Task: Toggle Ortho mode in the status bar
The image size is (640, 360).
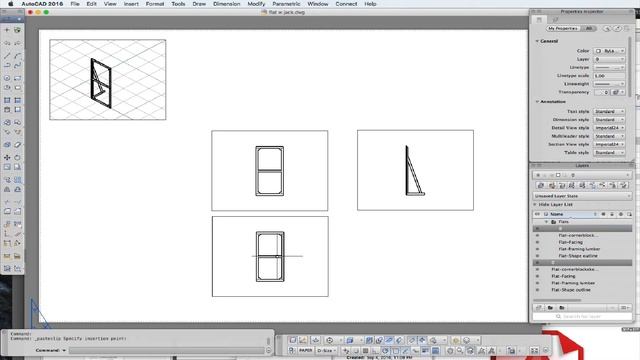Action: 375,351
